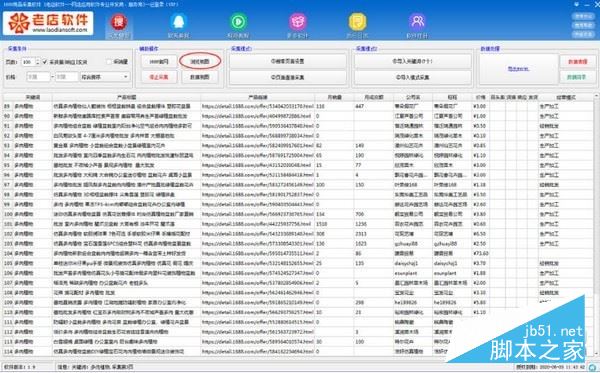Click the laodiansoft.com logo
The width and height of the screenshot is (600, 373).
pyautogui.click(x=48, y=23)
